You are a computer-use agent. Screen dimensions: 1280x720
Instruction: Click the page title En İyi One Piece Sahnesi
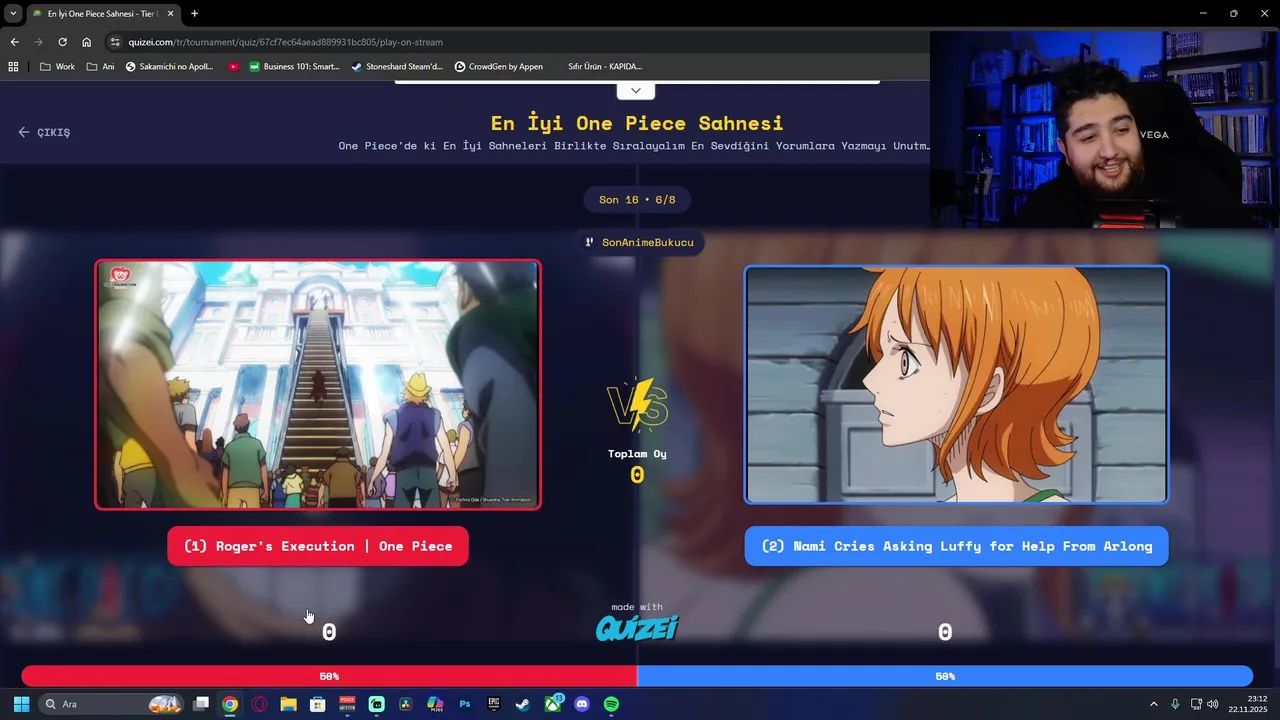click(637, 123)
